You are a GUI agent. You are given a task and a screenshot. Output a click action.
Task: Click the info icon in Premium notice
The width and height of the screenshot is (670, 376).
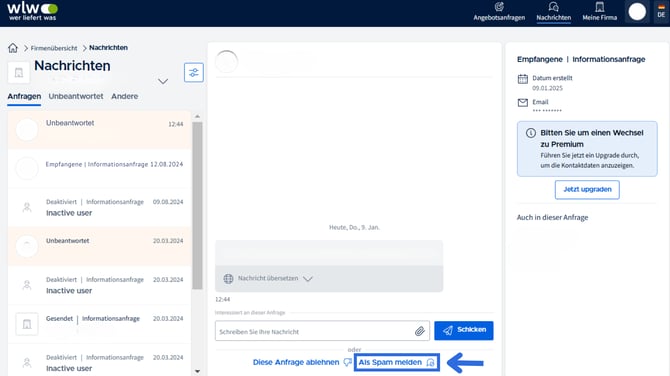[531, 133]
